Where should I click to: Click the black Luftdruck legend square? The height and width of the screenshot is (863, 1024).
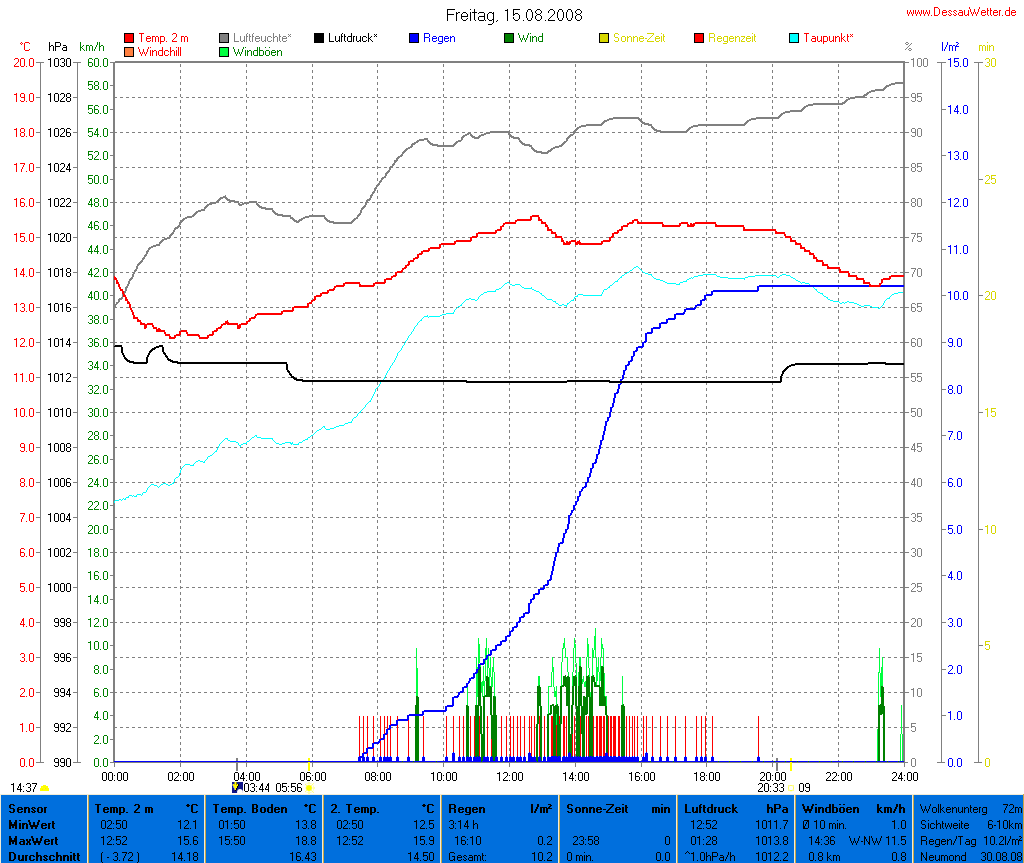click(x=319, y=38)
